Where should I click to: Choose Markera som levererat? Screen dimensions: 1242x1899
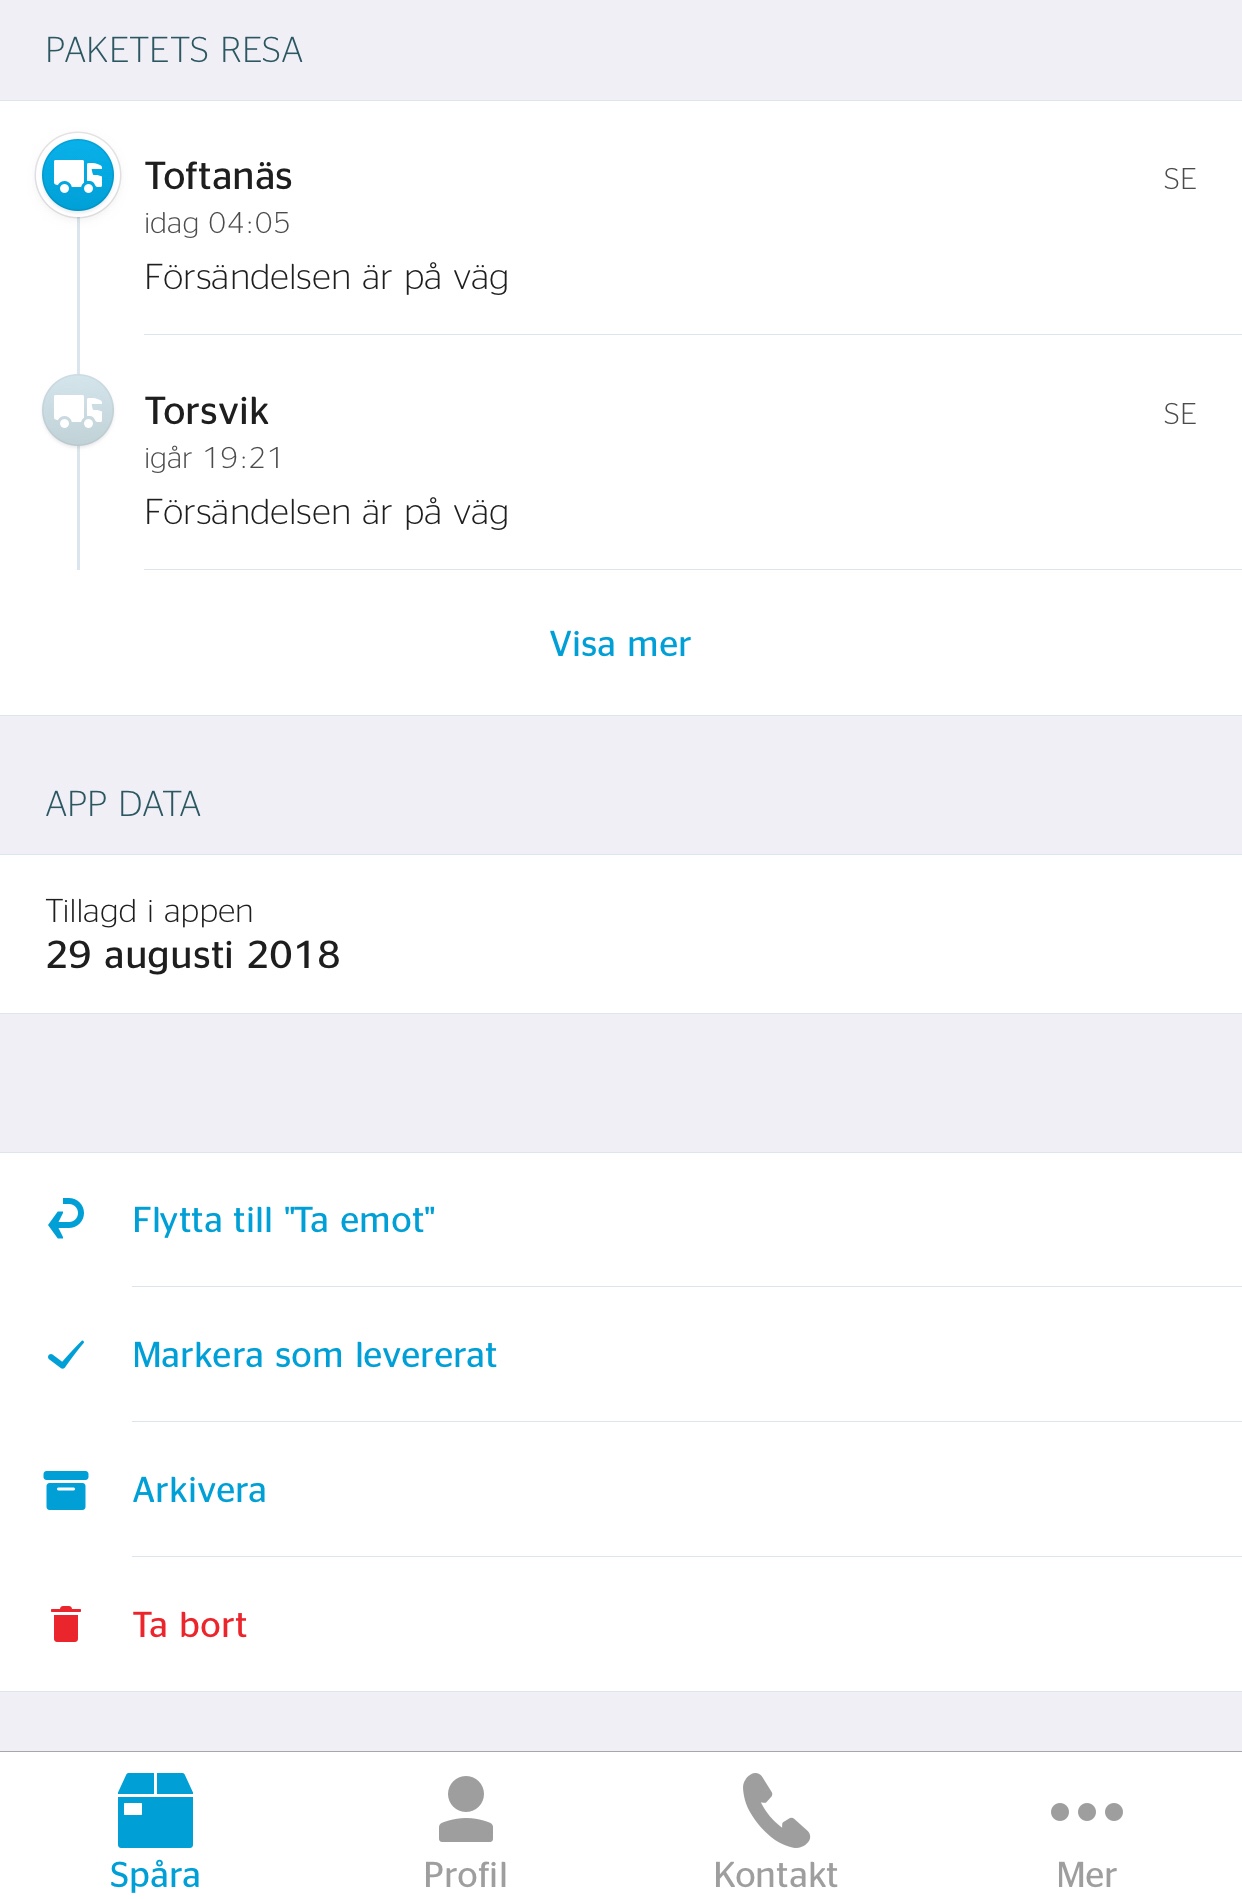(621, 1355)
